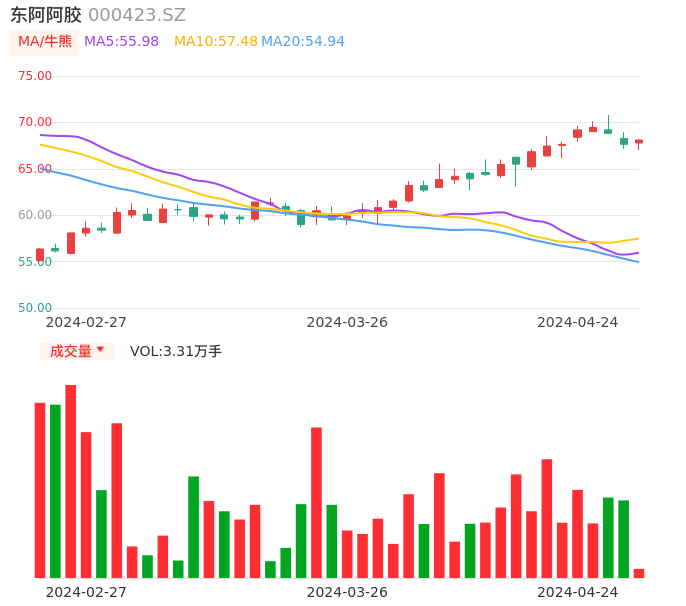
Task: Click the 50.00 price axis label
Action: coord(35,308)
